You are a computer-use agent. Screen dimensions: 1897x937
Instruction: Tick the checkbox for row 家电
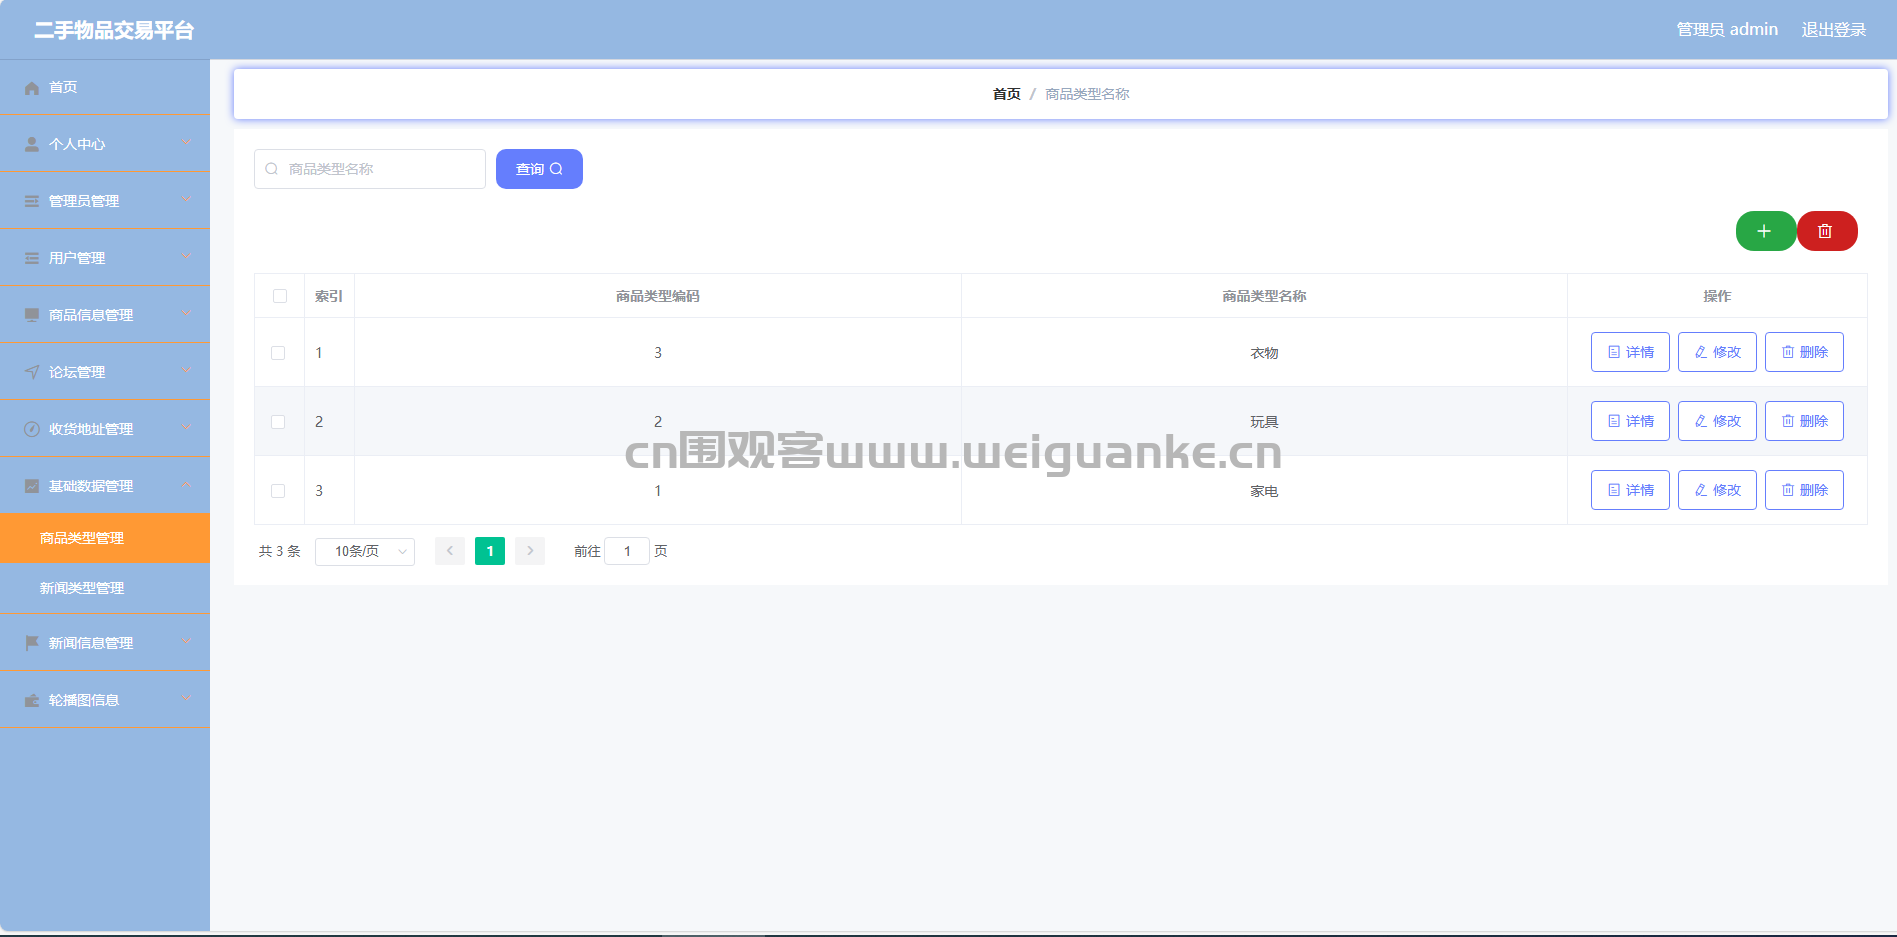click(x=278, y=491)
